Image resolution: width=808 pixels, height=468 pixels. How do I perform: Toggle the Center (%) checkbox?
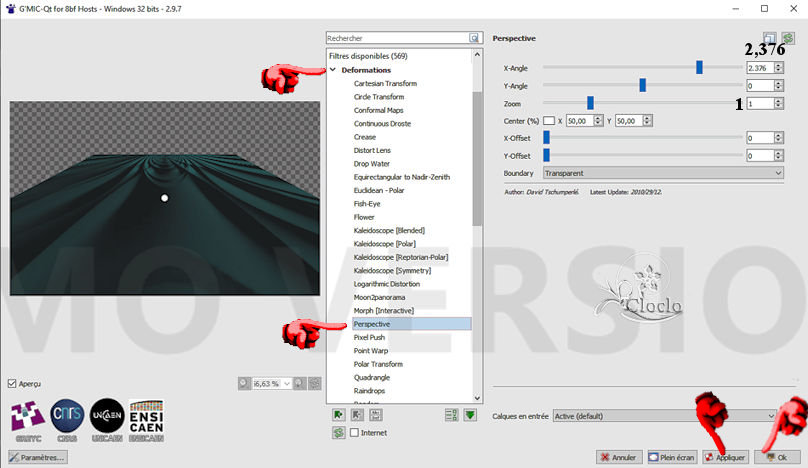tap(547, 120)
